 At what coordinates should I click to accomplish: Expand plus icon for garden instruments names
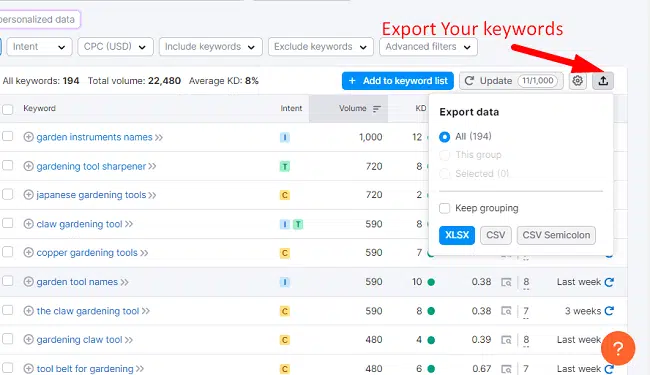click(28, 137)
